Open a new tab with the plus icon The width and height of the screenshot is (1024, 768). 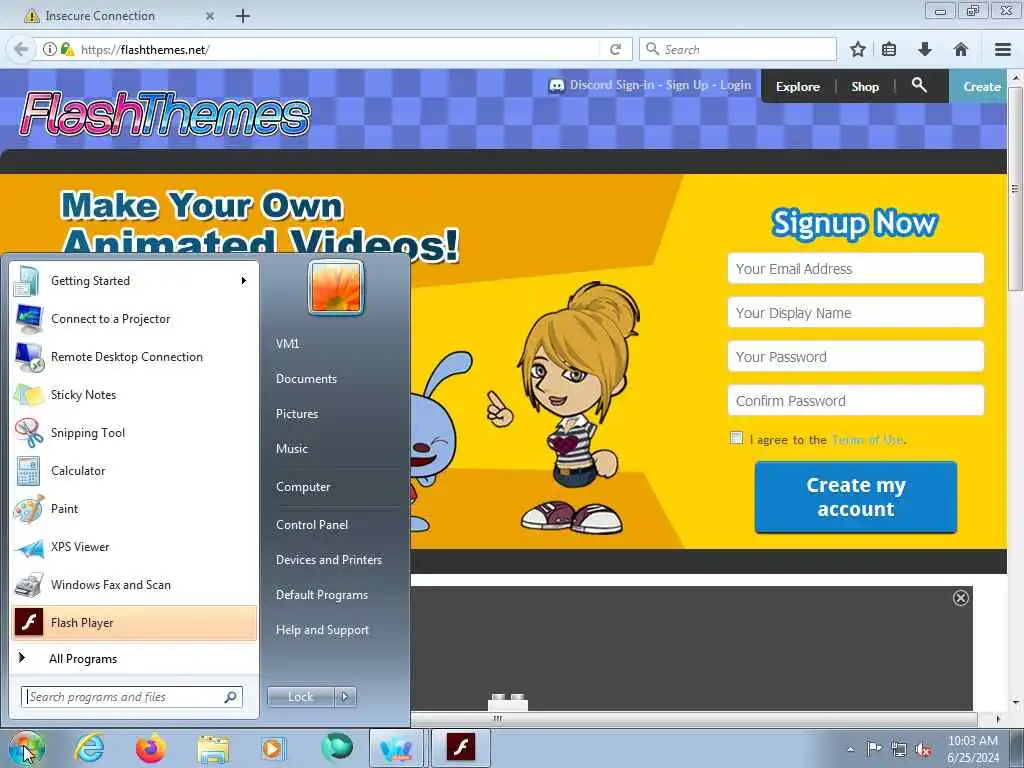[243, 16]
